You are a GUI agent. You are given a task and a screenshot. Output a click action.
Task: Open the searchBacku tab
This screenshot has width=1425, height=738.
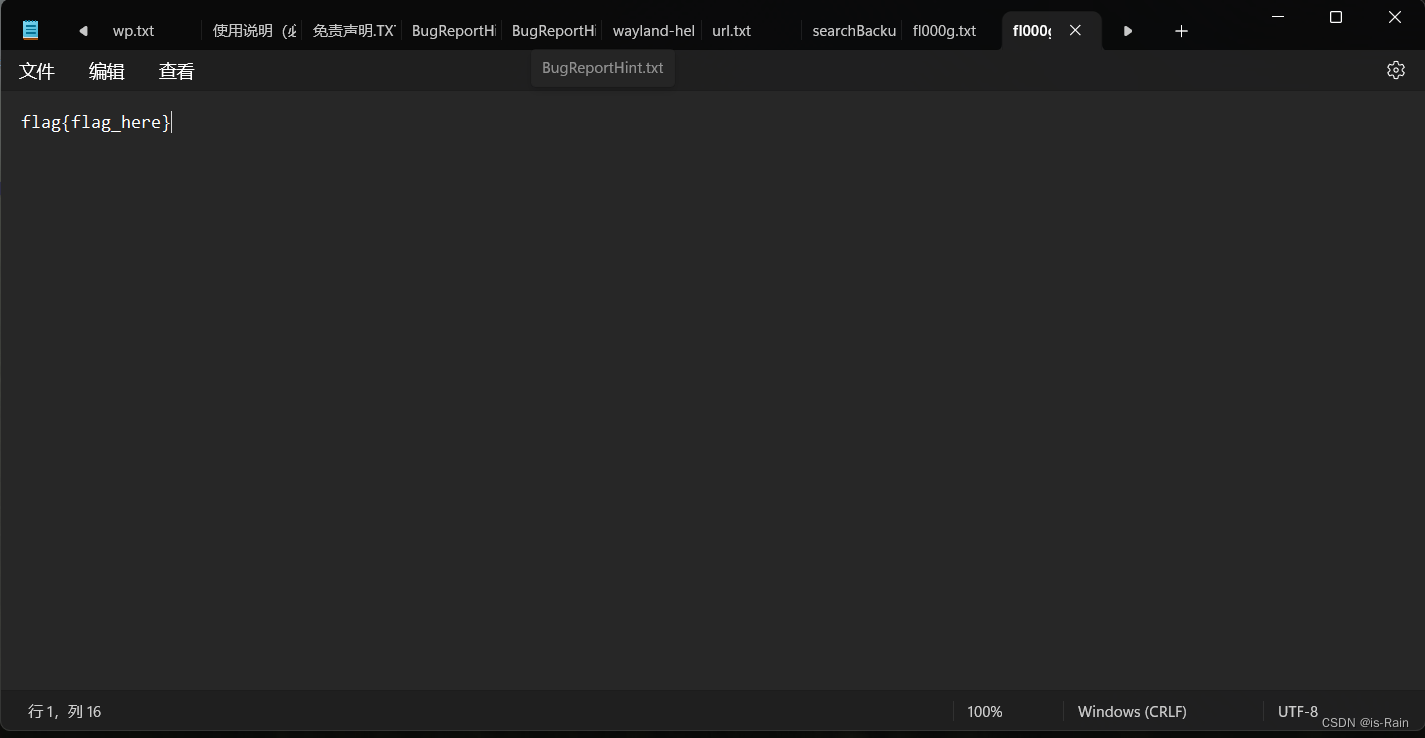pos(852,31)
